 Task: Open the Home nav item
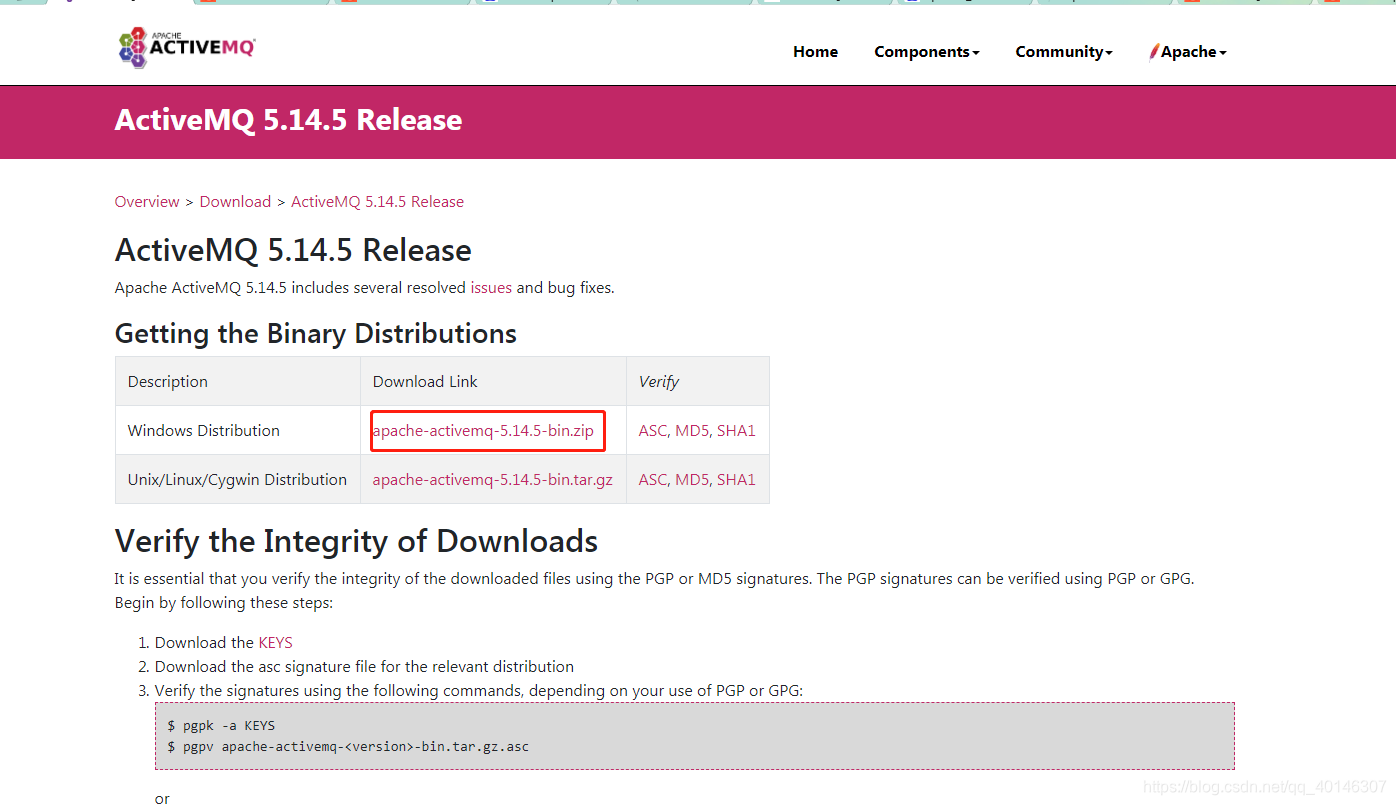point(815,52)
